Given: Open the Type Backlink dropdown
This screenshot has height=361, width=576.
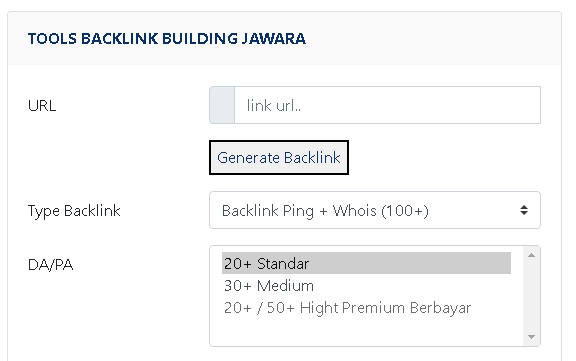Looking at the screenshot, I should pos(375,210).
